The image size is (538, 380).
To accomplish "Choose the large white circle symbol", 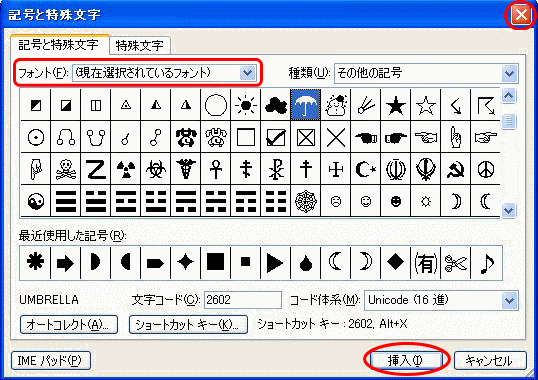I will pos(216,105).
